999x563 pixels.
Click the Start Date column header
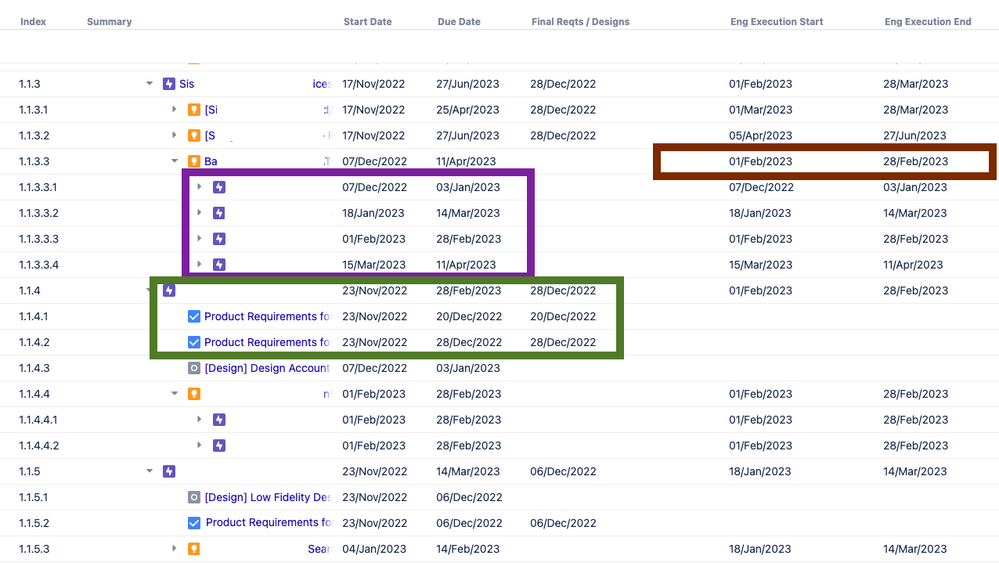[x=368, y=22]
